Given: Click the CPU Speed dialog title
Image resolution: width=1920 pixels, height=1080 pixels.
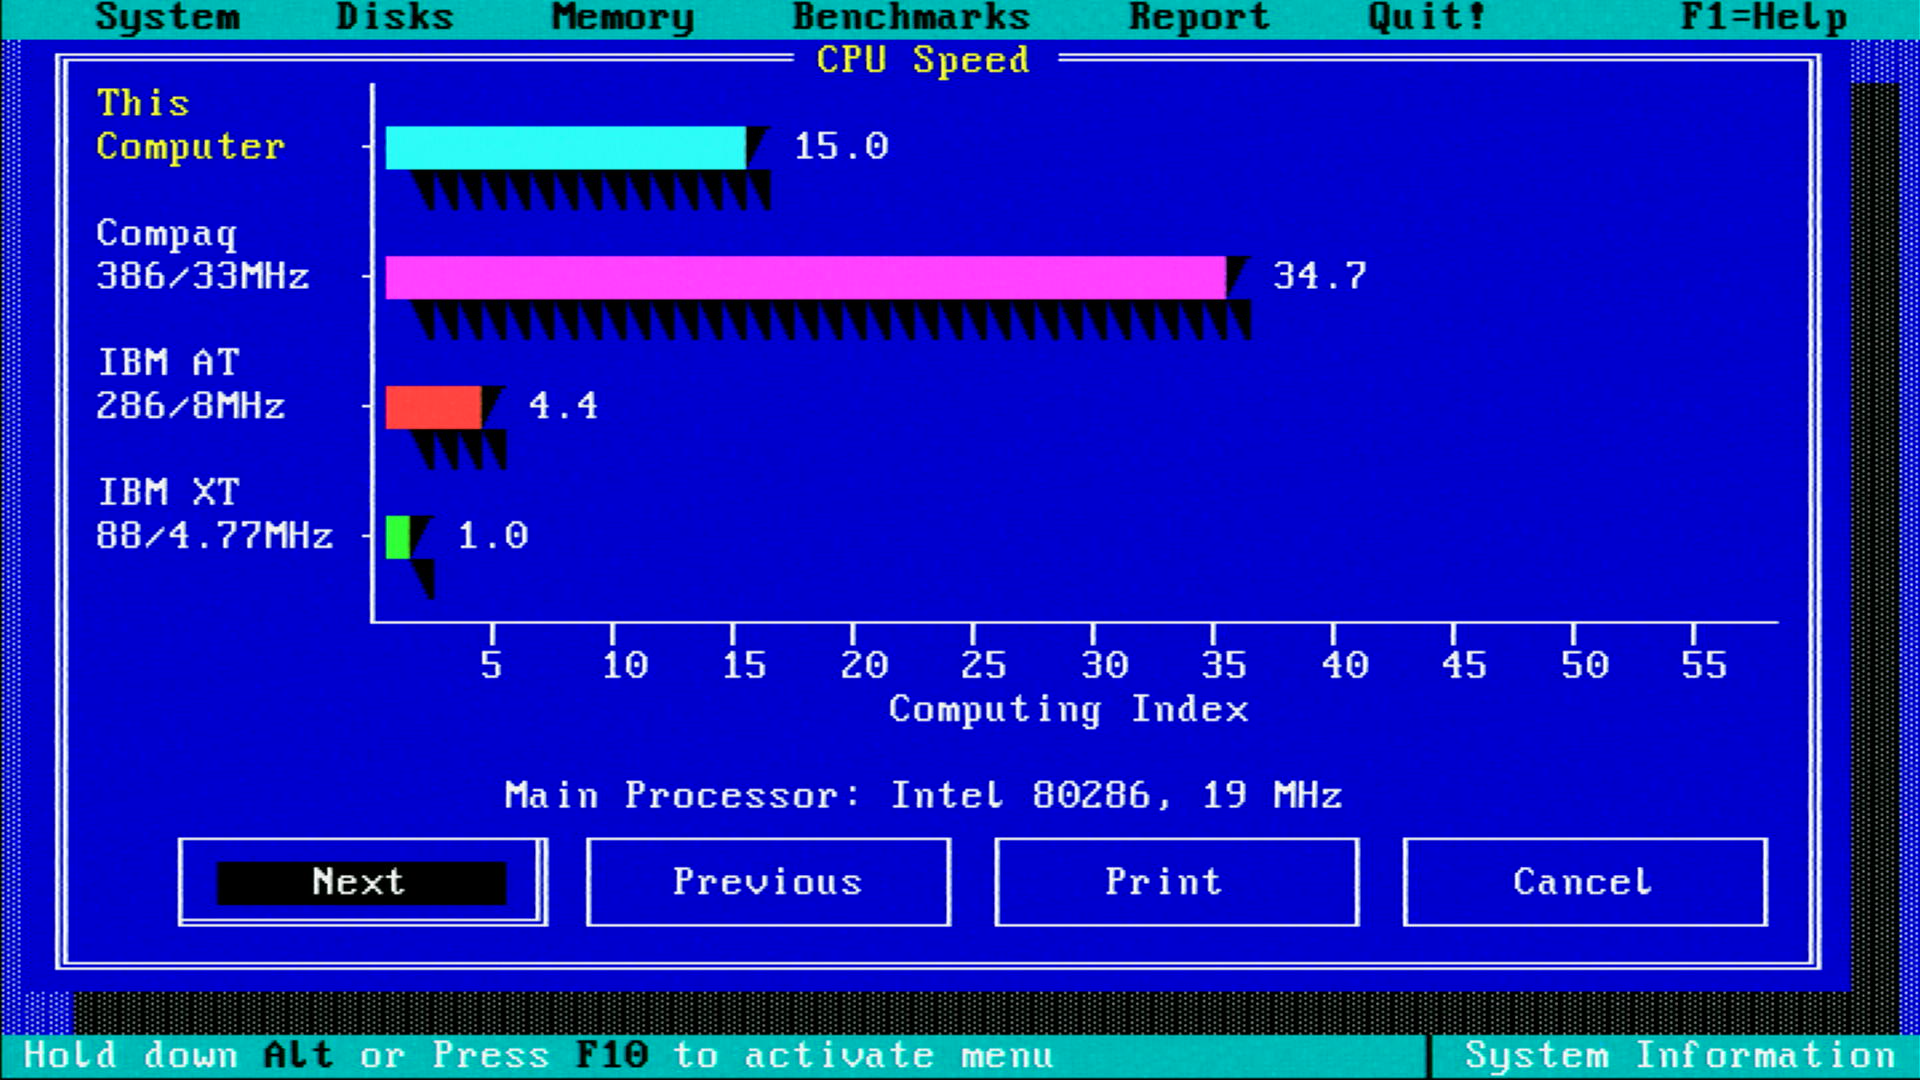Looking at the screenshot, I should (923, 60).
